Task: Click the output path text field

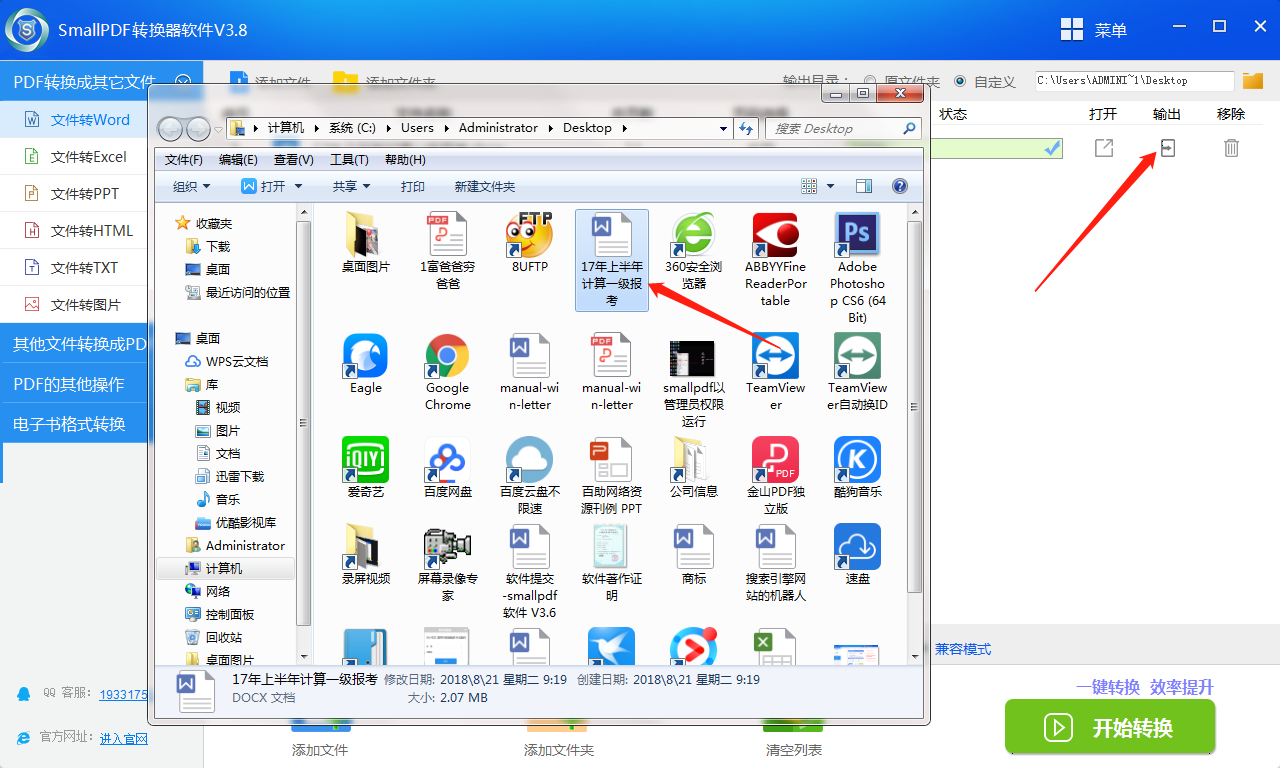Action: click(x=1134, y=80)
